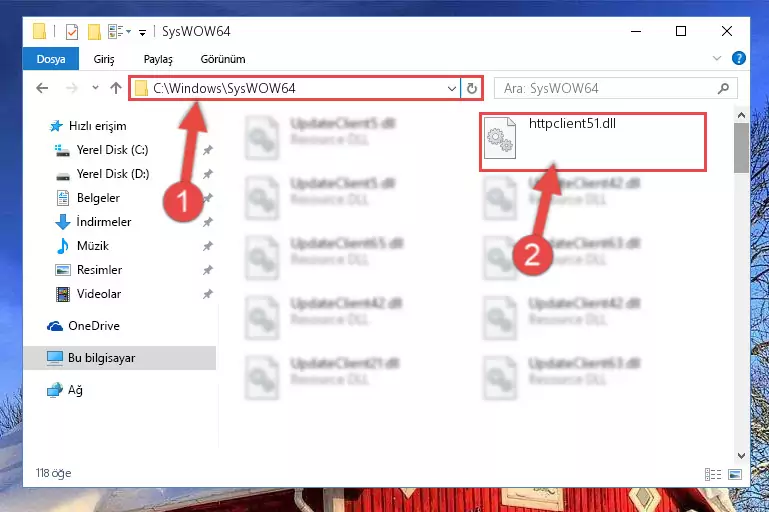769x512 pixels.
Task: Go up one folder level
Action: pos(116,88)
